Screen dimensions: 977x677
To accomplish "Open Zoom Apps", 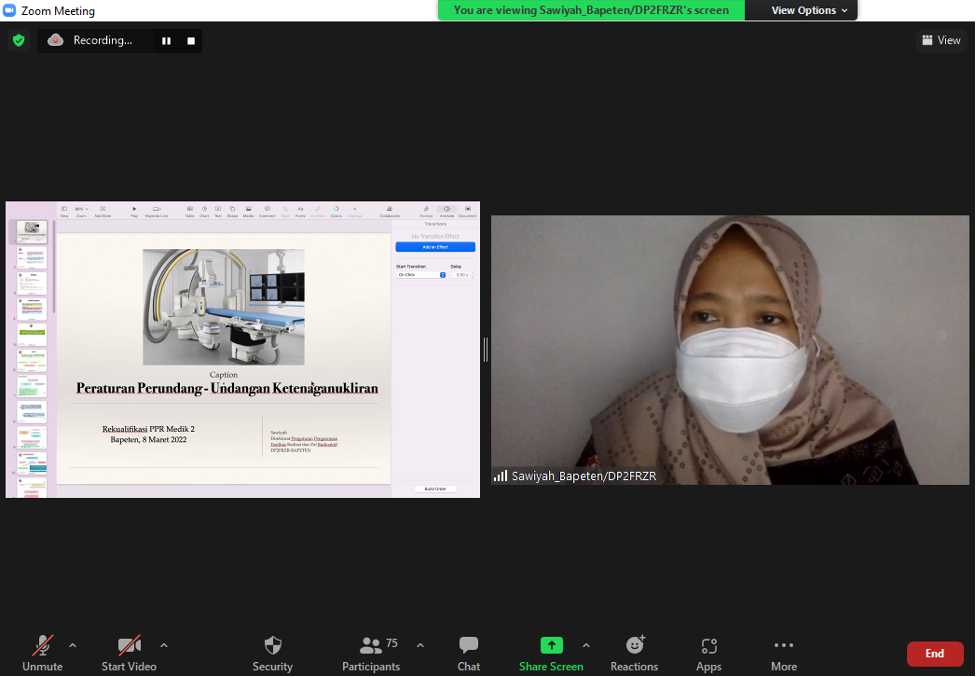I will click(709, 653).
